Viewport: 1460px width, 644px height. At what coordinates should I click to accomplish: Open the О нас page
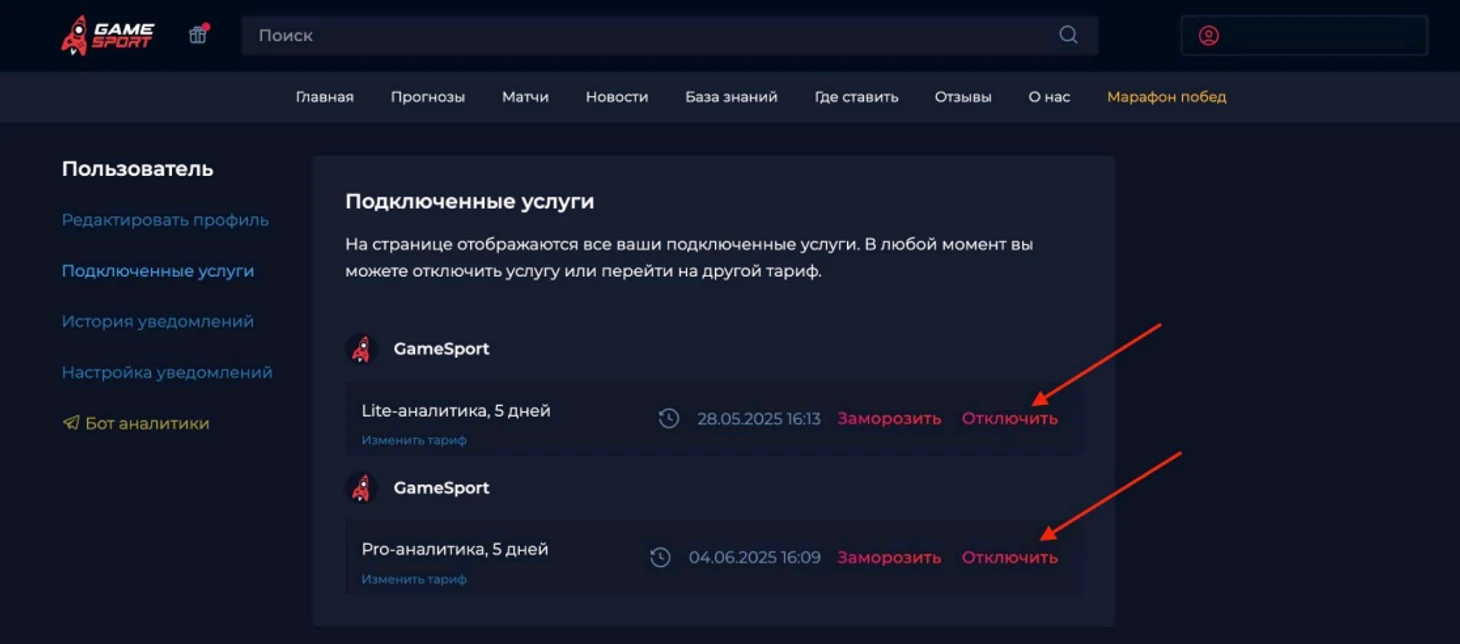click(1049, 97)
